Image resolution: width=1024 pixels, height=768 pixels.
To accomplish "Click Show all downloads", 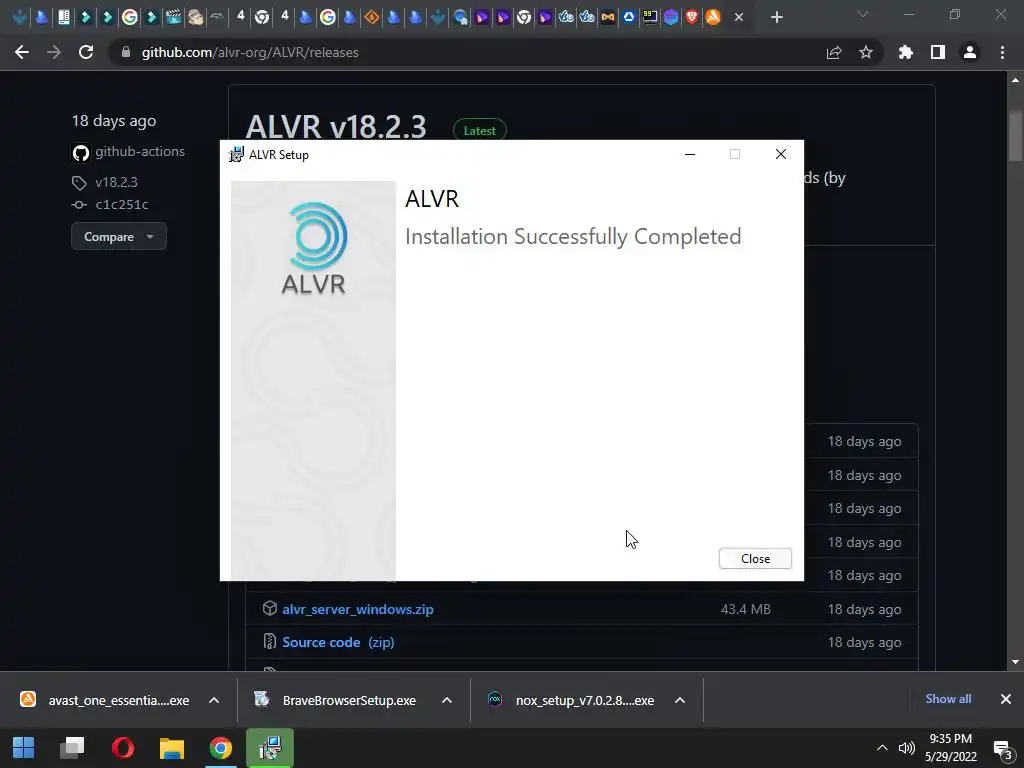I will [948, 699].
